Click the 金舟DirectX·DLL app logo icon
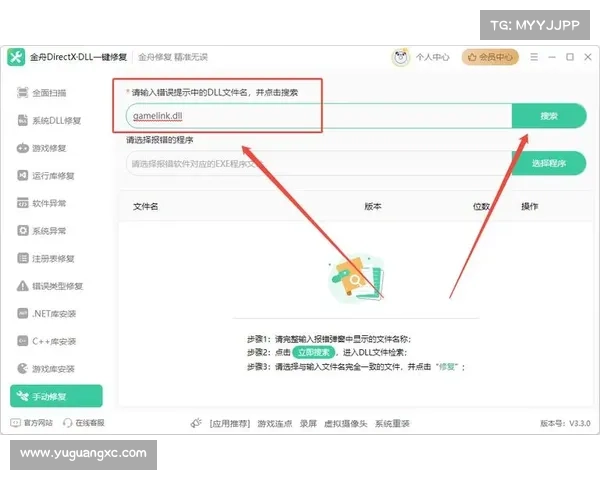Image resolution: width=600 pixels, height=480 pixels. 16,57
